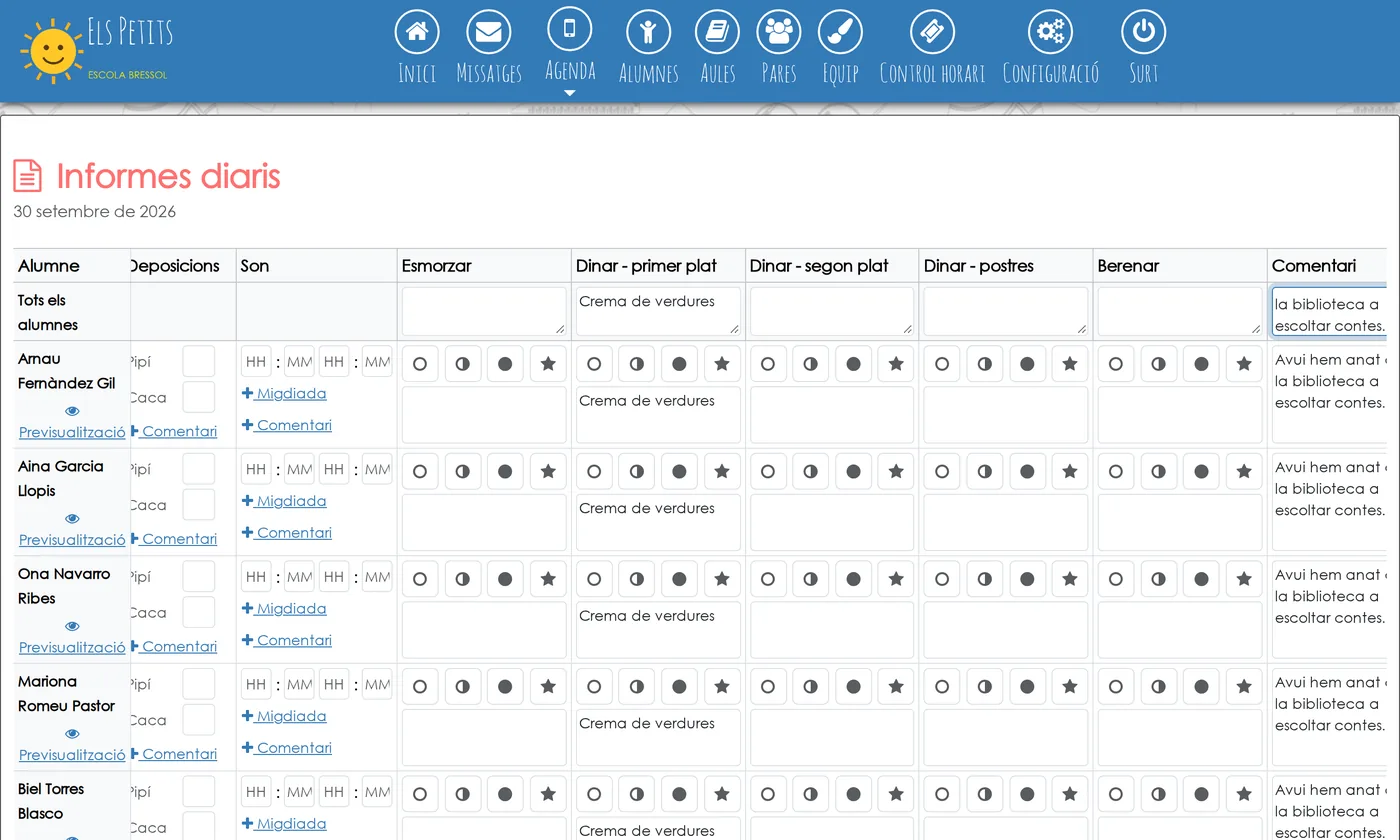Add Deposicions Comentari for Mariona Romeu Pastor
Screen dimensions: 1400x840
tap(174, 754)
